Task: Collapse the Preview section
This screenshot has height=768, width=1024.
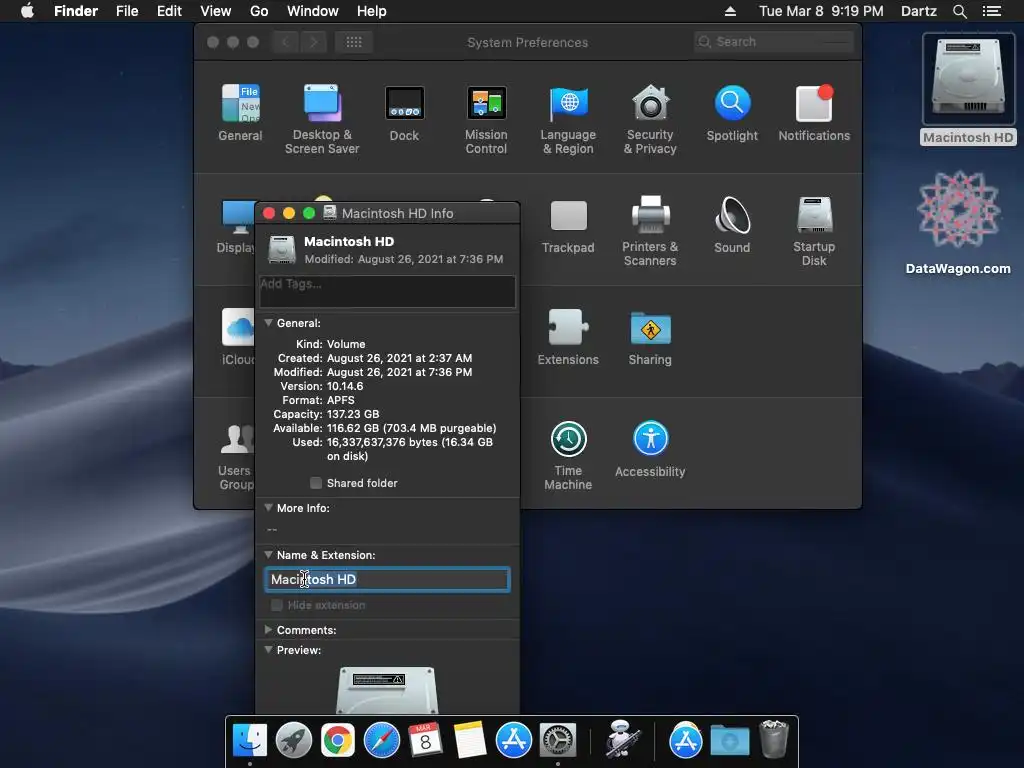Action: pyautogui.click(x=268, y=650)
